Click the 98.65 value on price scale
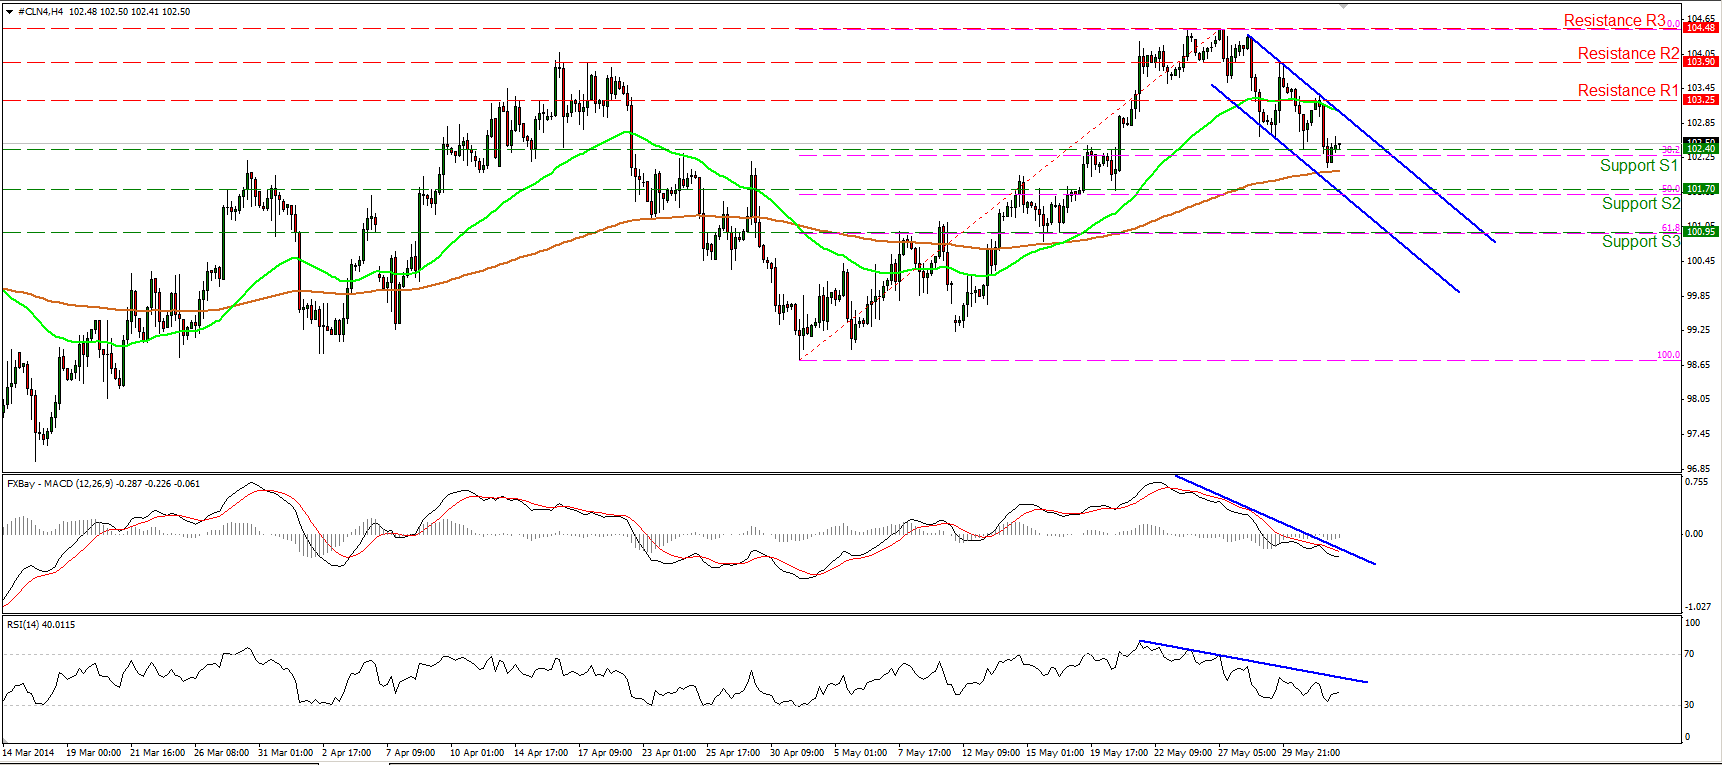Image resolution: width=1722 pixels, height=765 pixels. point(1698,365)
